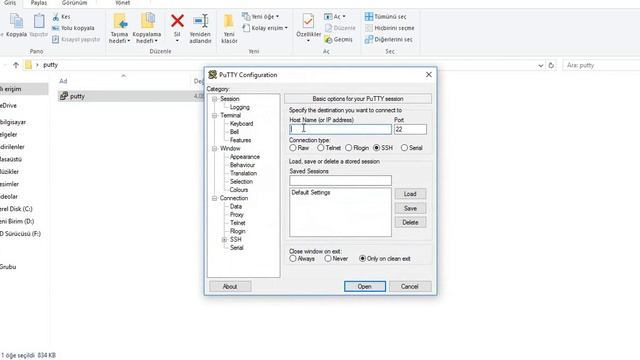Select Keyboard in category tree
The image size is (640, 360).
coord(241,124)
